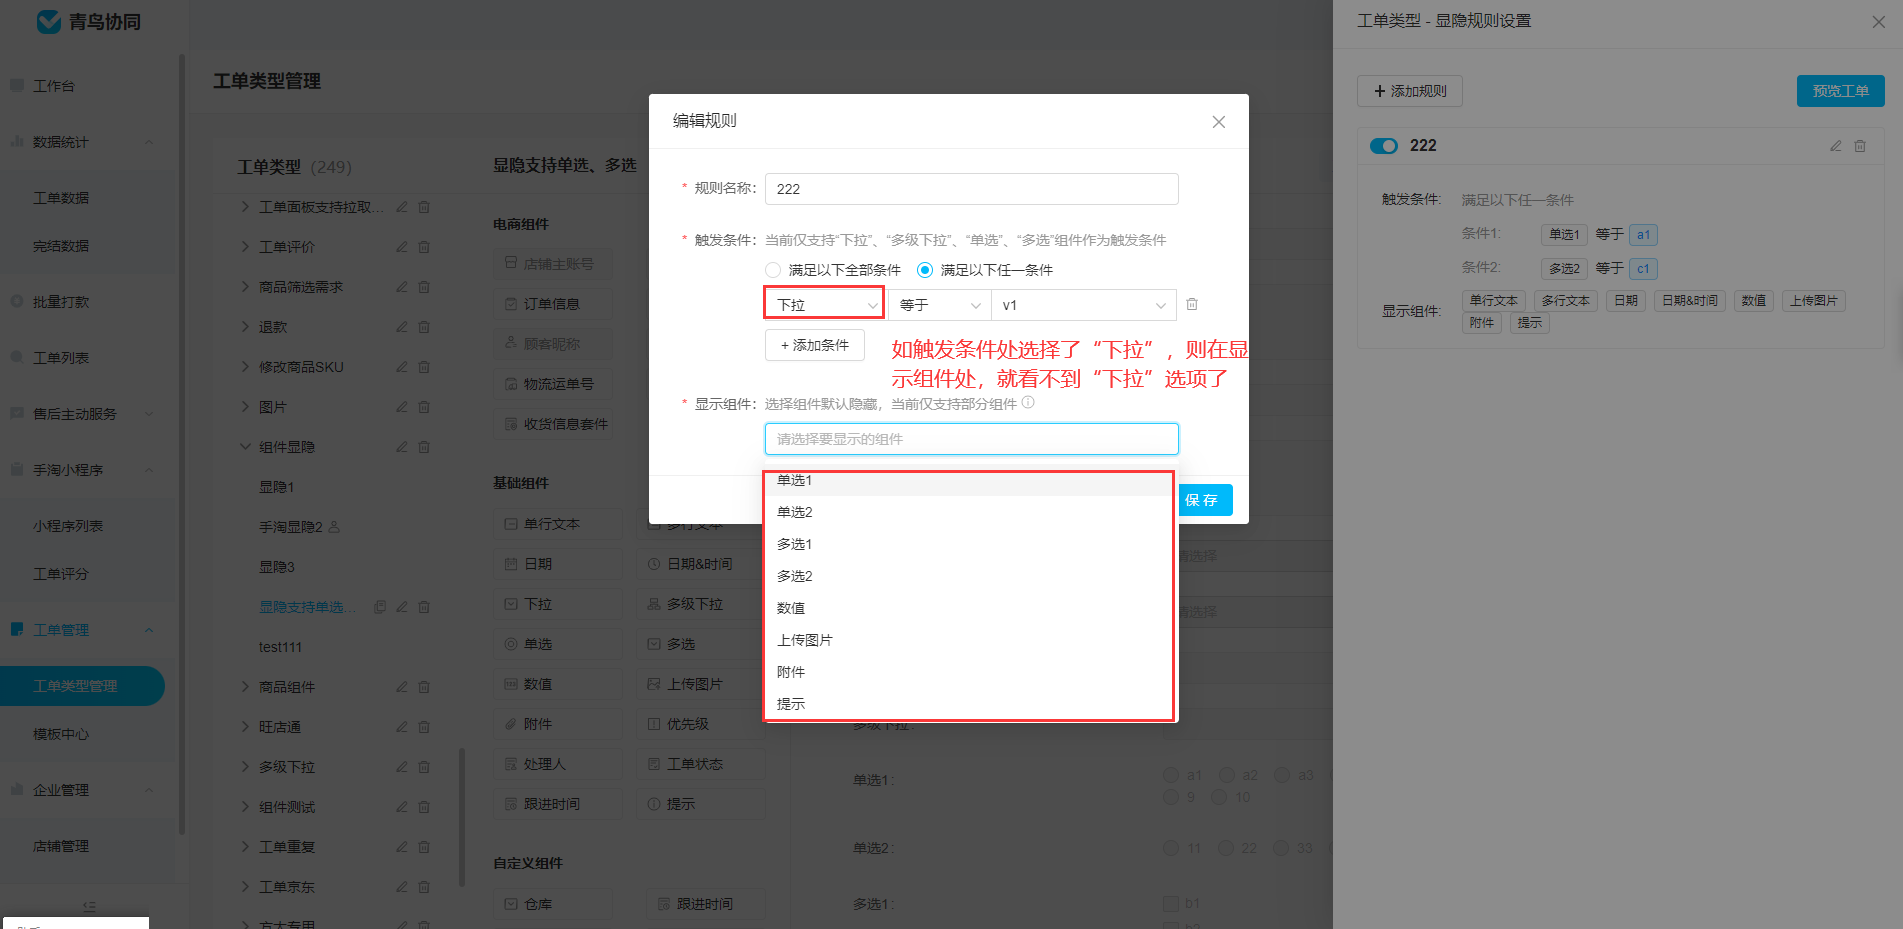The height and width of the screenshot is (929, 1903).
Task: Edit the 商品筛选需求 type
Action: (x=401, y=287)
